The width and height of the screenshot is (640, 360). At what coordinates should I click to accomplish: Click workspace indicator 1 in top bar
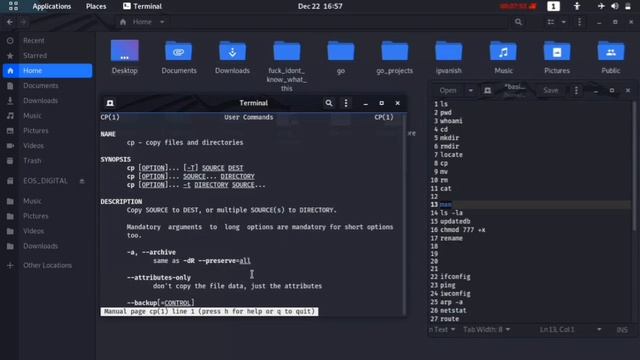pyautogui.click(x=553, y=6)
